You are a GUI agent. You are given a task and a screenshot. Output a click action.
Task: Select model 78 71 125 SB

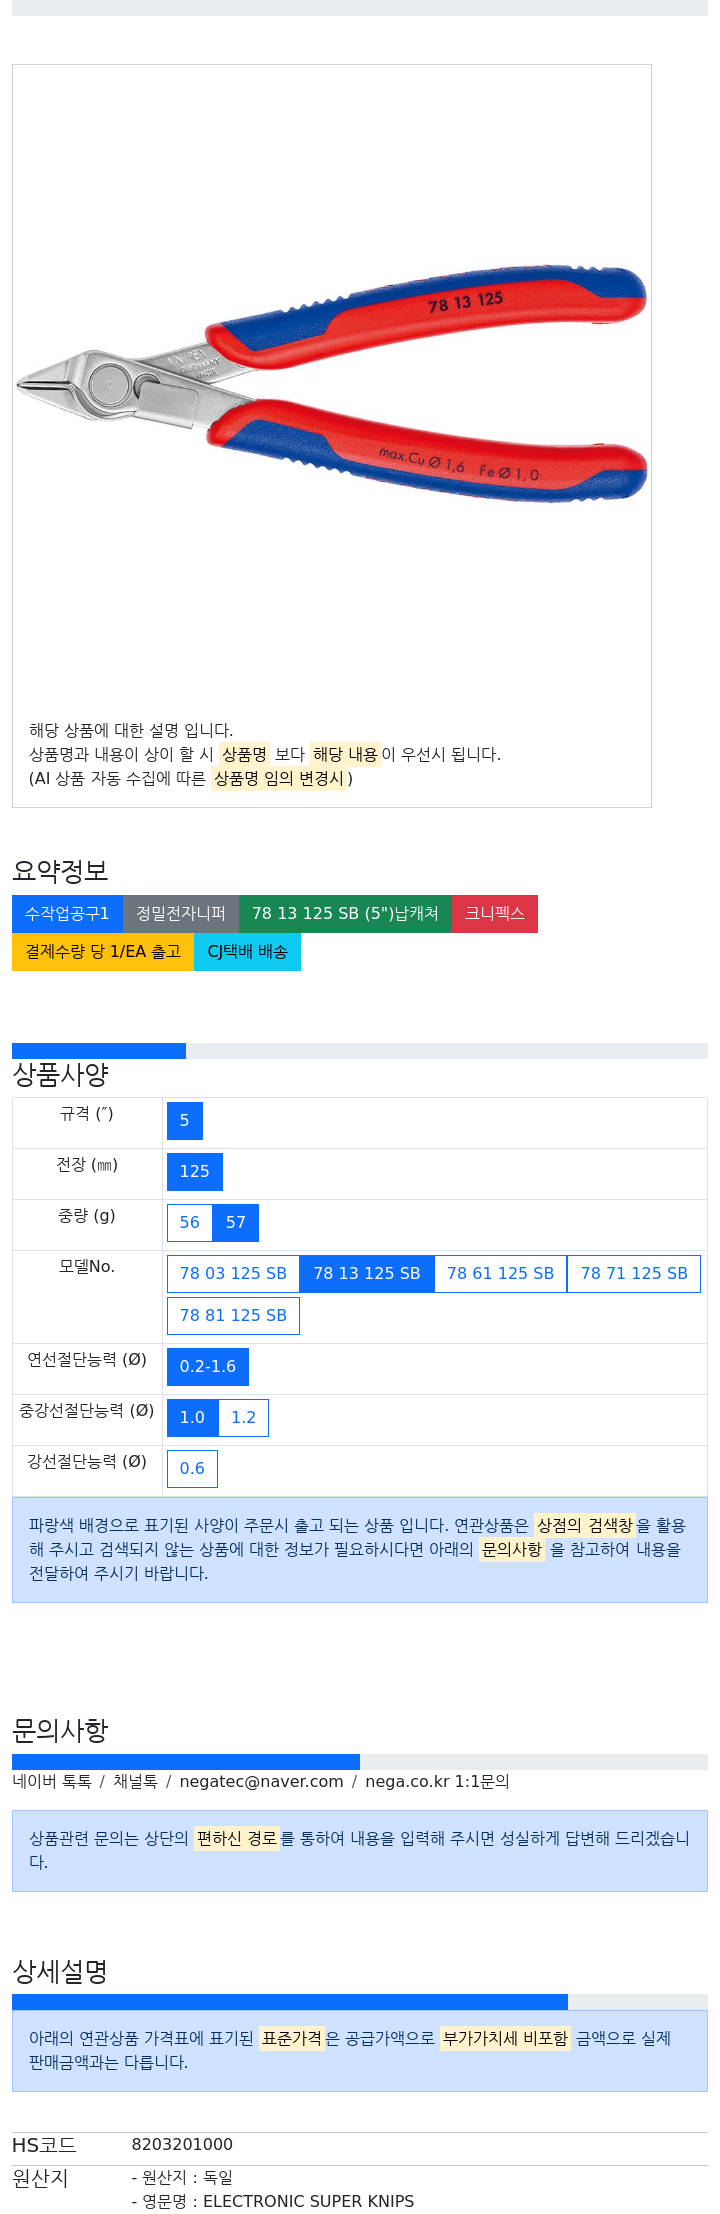point(634,1274)
